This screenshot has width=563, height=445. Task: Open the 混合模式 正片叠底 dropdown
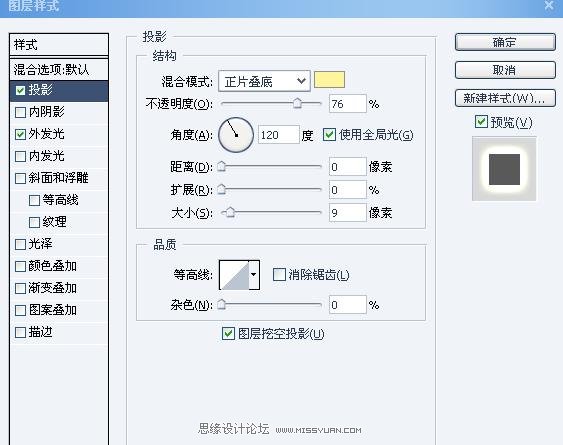click(264, 81)
